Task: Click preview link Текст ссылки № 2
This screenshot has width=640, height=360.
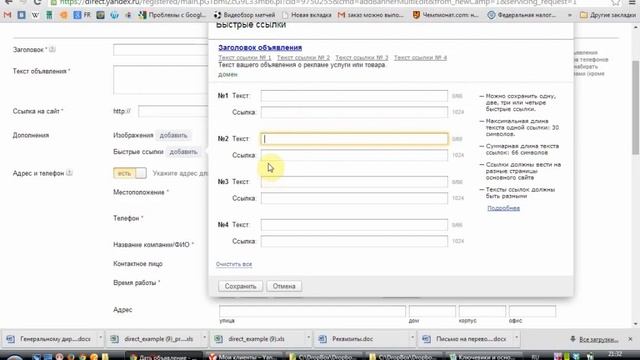Action: click(303, 58)
